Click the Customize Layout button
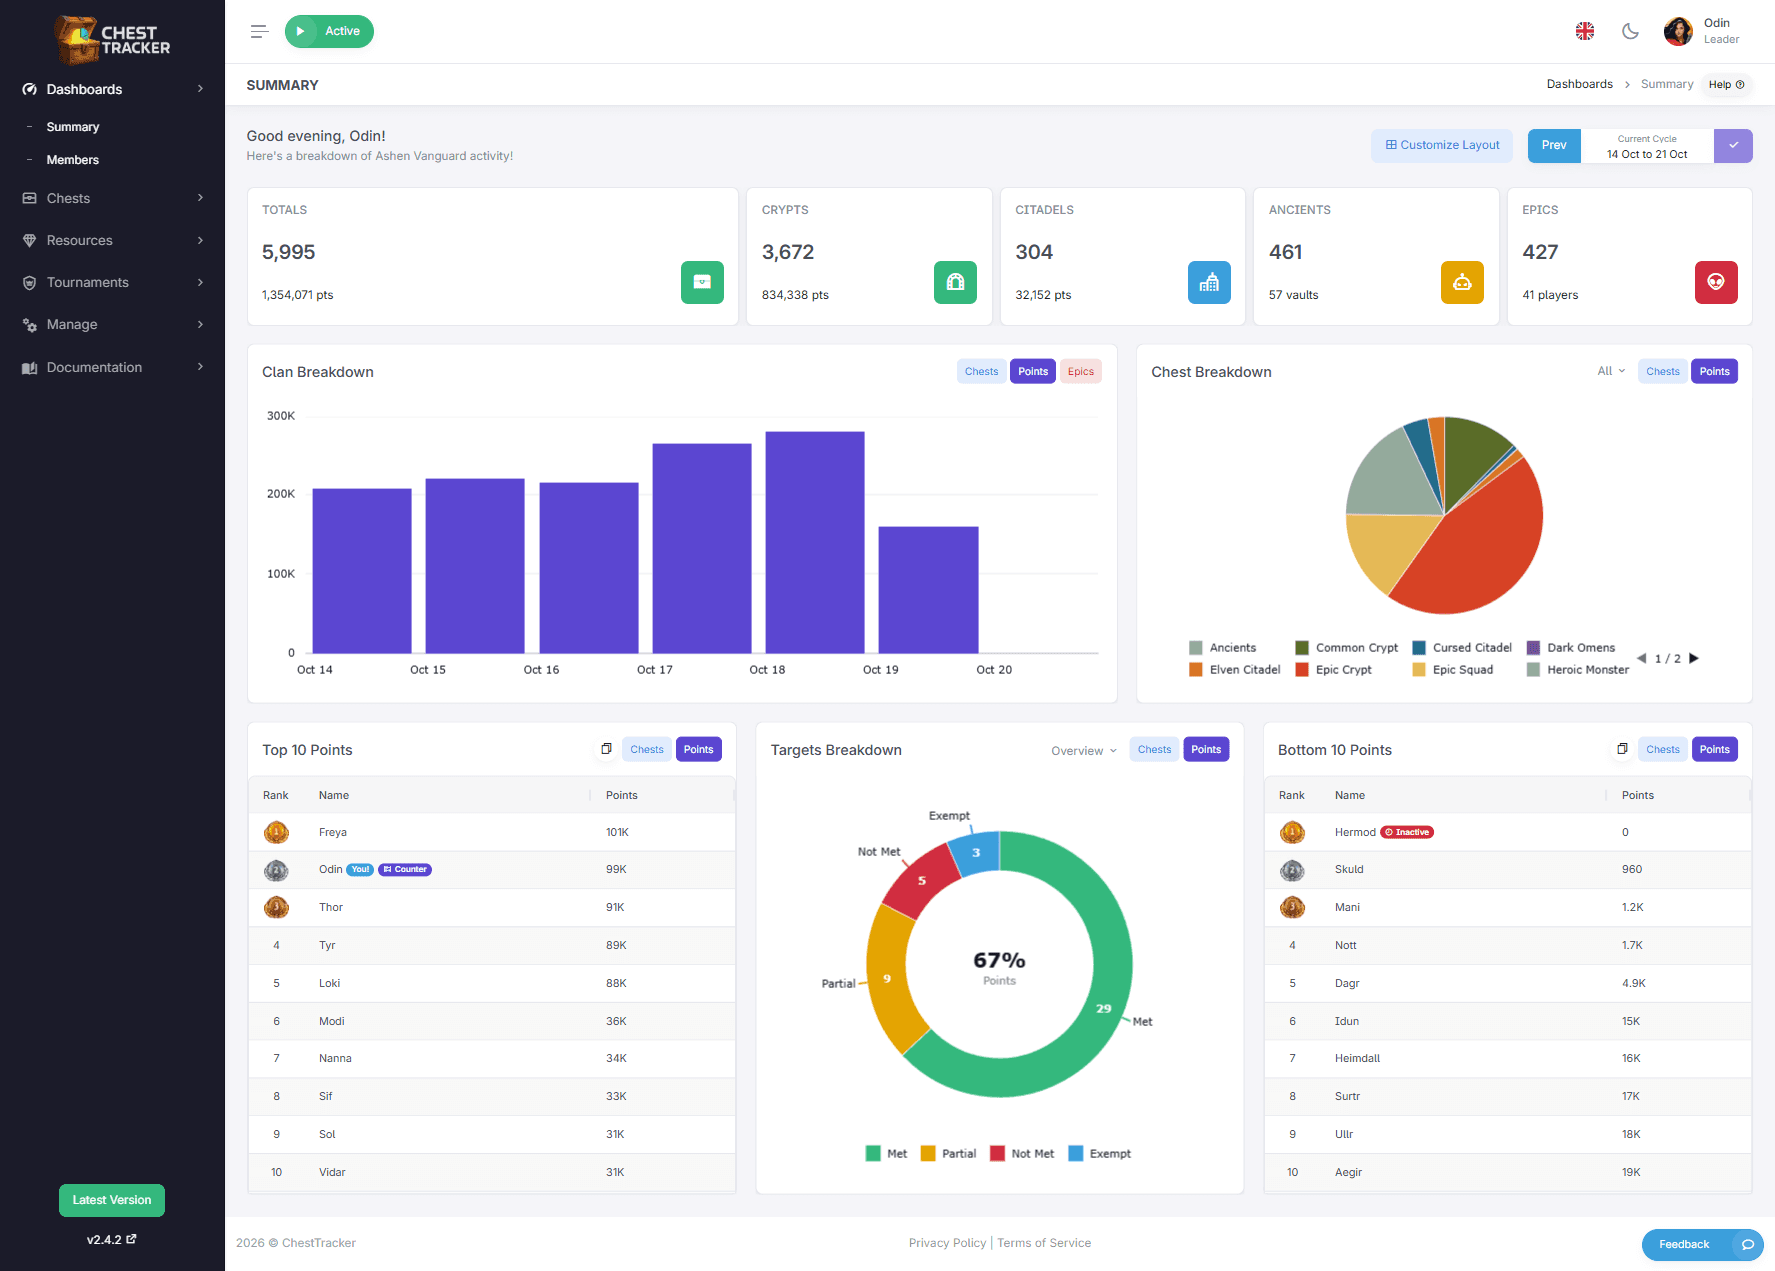Screen dimensions: 1775x1271 coord(1442,145)
